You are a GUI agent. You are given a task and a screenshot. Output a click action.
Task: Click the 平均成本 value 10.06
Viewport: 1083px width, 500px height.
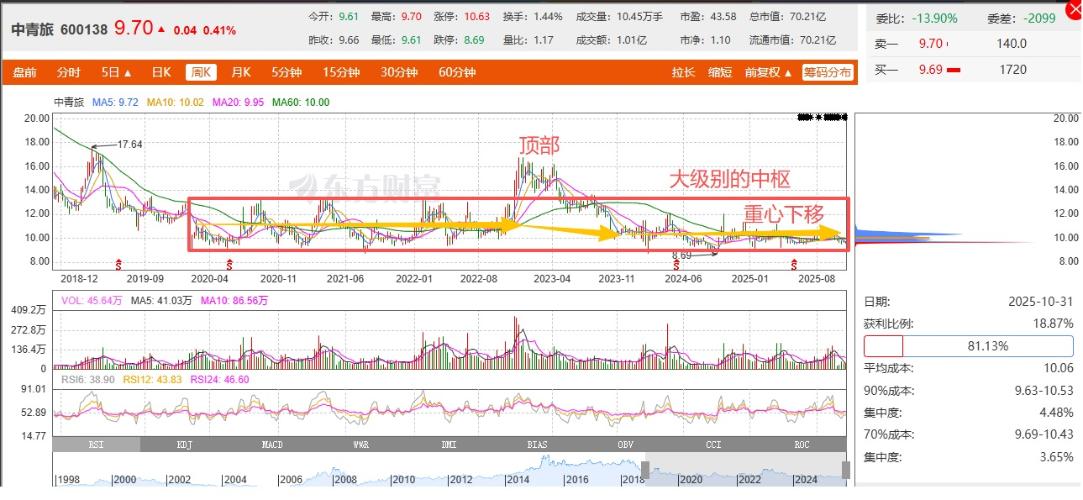tap(1060, 368)
